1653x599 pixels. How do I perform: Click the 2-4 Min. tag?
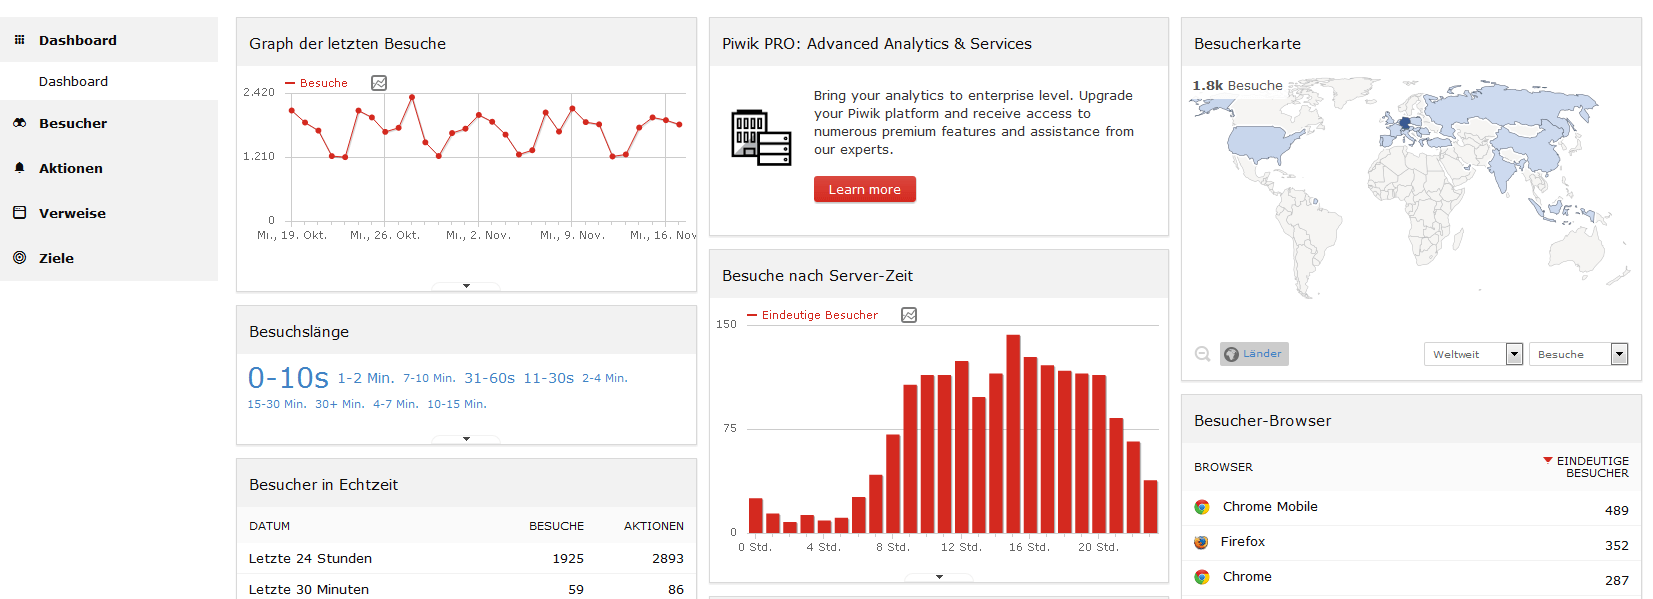pyautogui.click(x=605, y=378)
